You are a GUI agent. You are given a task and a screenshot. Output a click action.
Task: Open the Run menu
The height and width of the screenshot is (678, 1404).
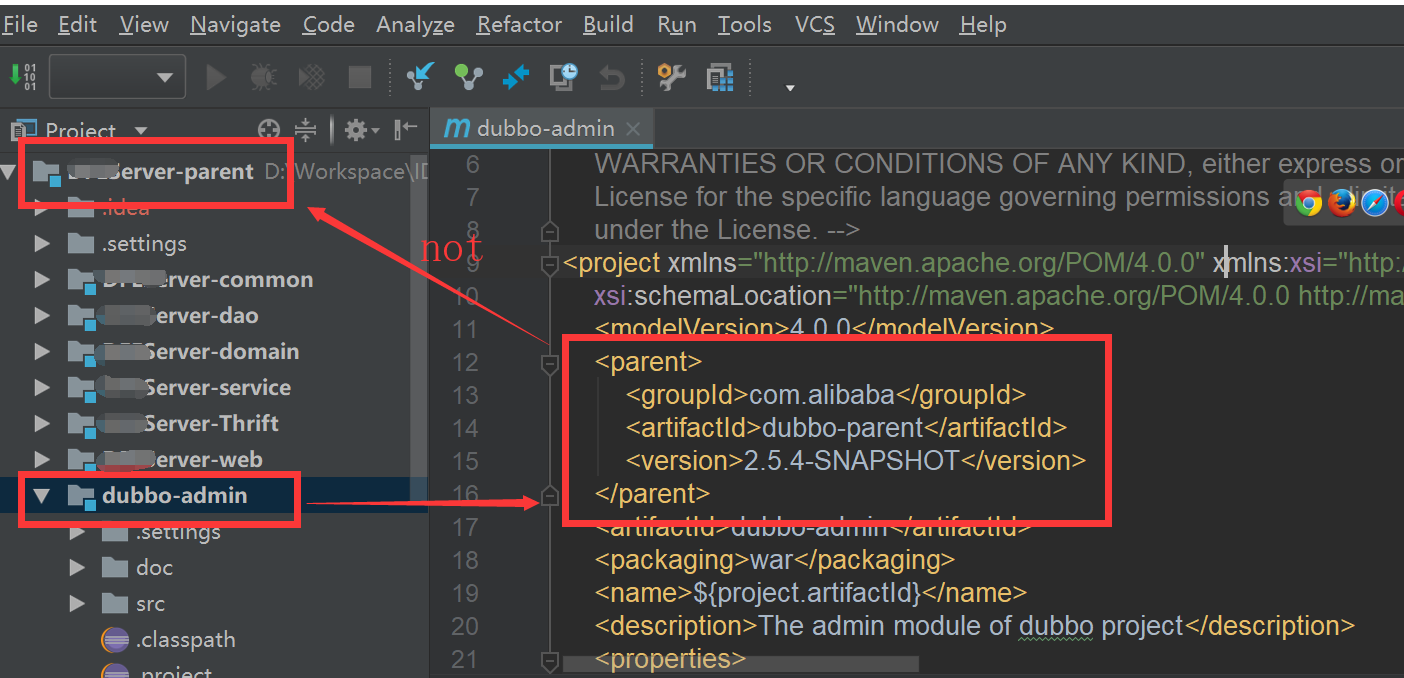point(677,25)
